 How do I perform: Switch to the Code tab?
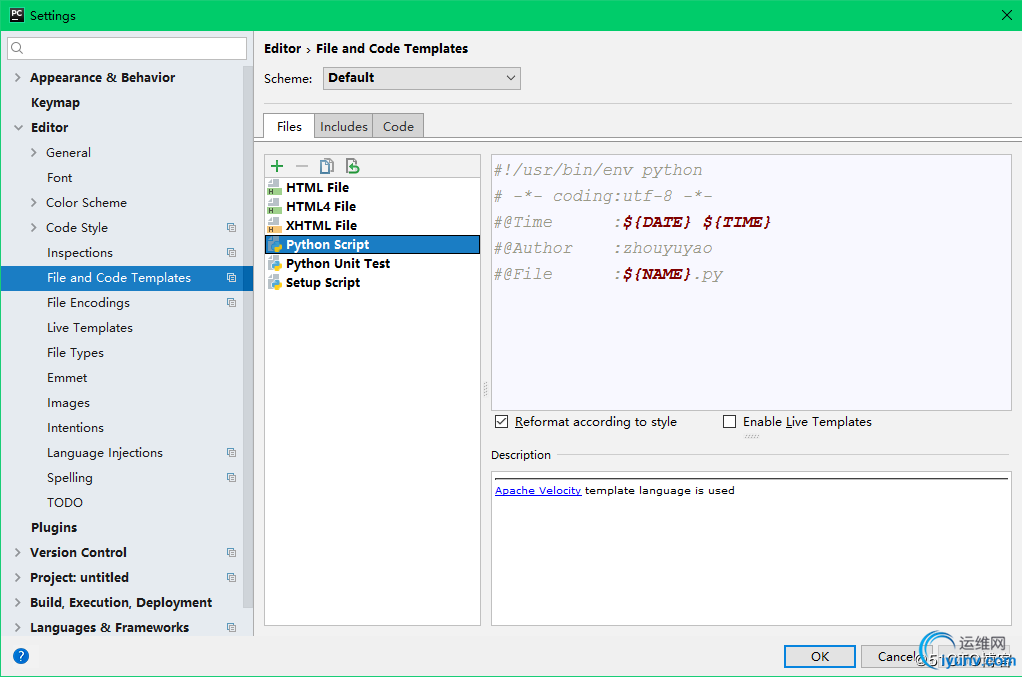(398, 126)
